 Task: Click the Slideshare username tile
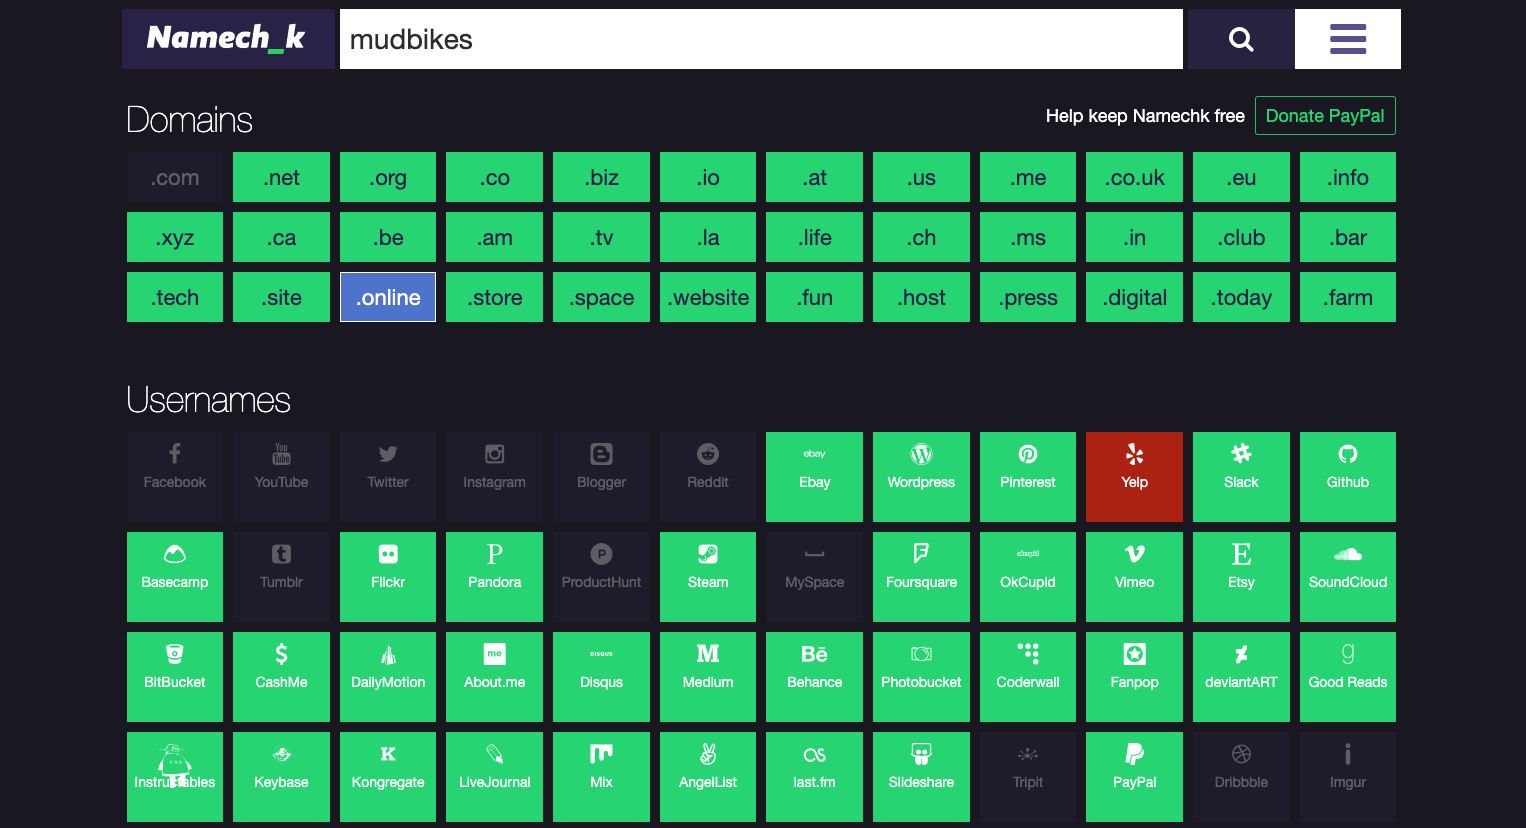pyautogui.click(x=921, y=777)
